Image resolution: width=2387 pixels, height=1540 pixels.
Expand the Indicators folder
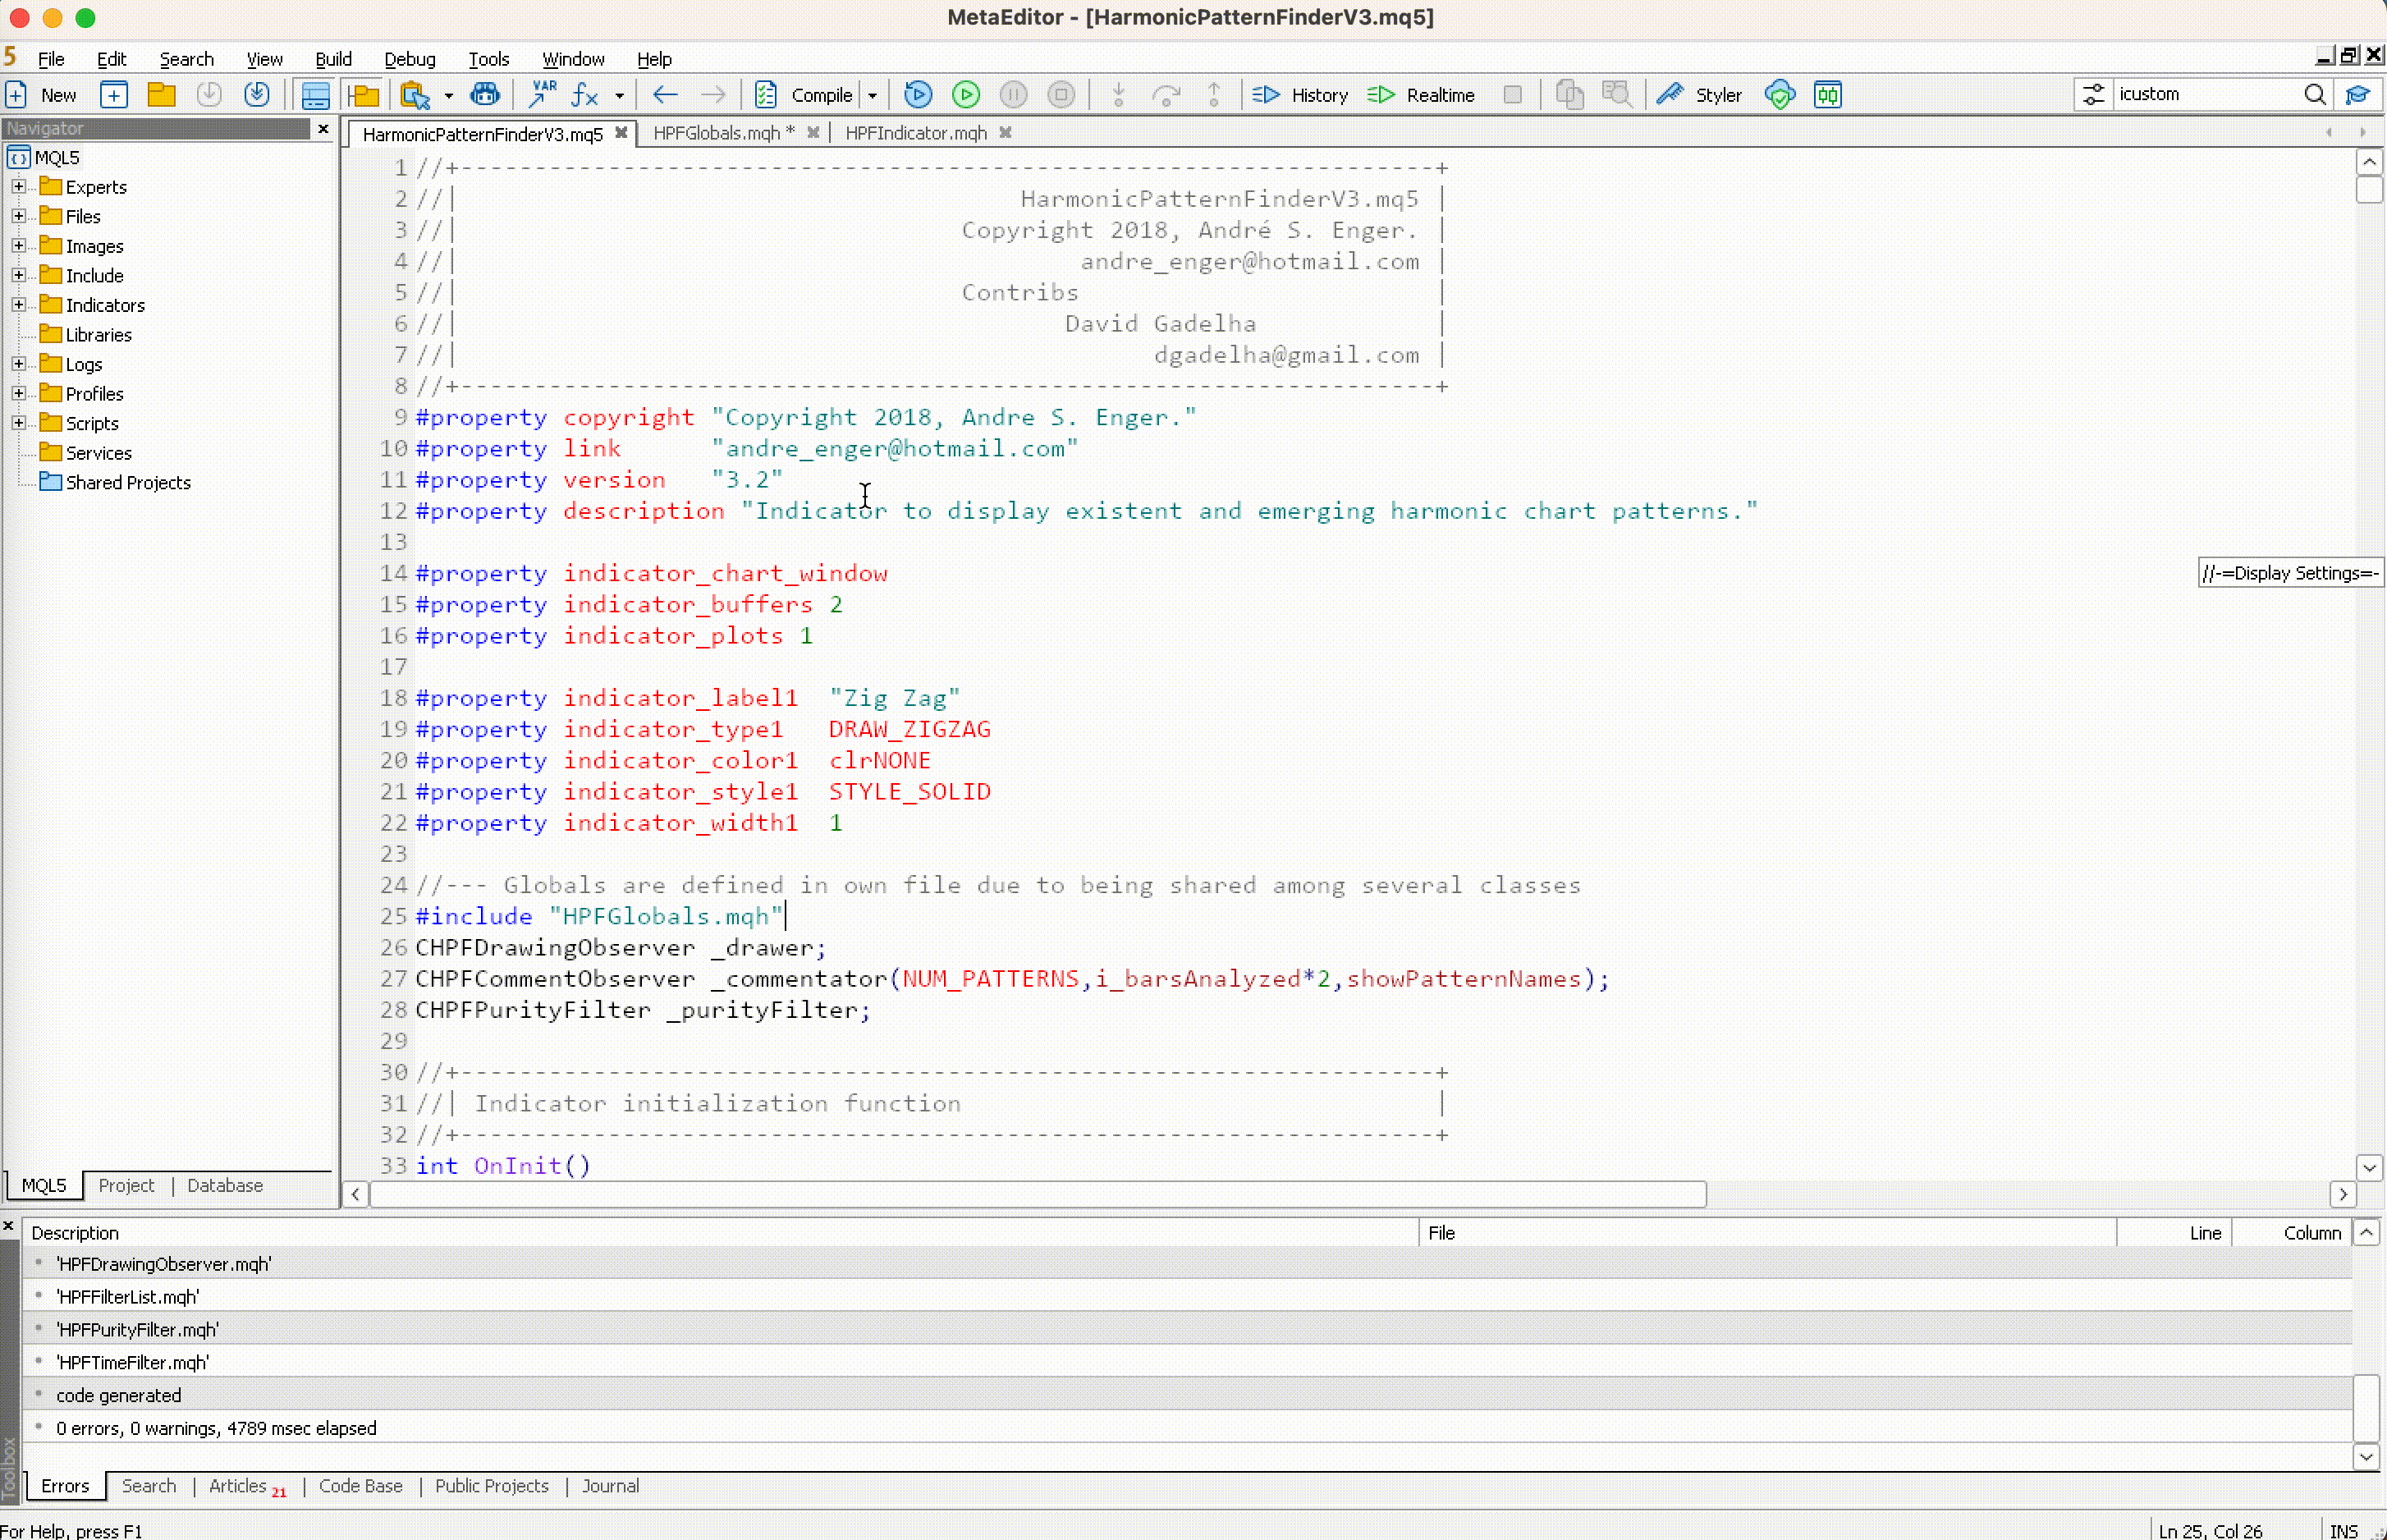coord(18,305)
